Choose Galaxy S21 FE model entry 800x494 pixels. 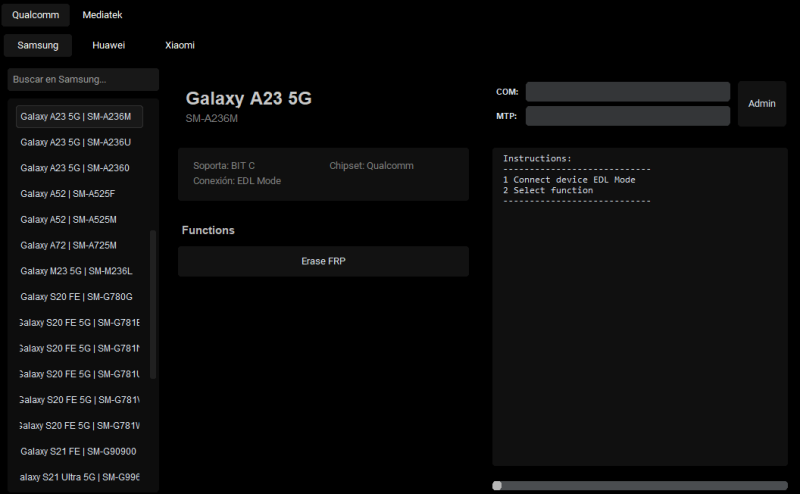pos(79,452)
